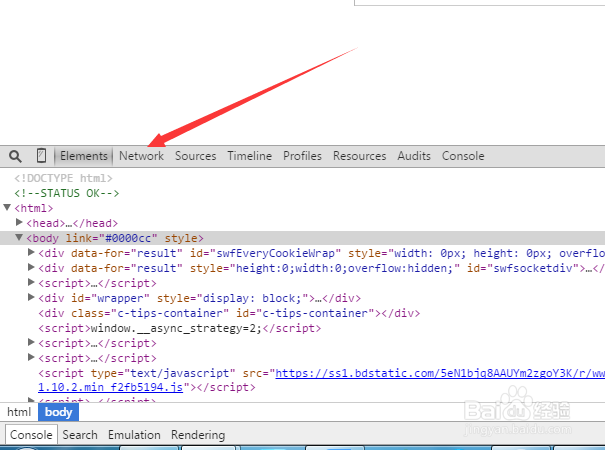
Task: Switch to the Timeline tab
Action: click(250, 156)
